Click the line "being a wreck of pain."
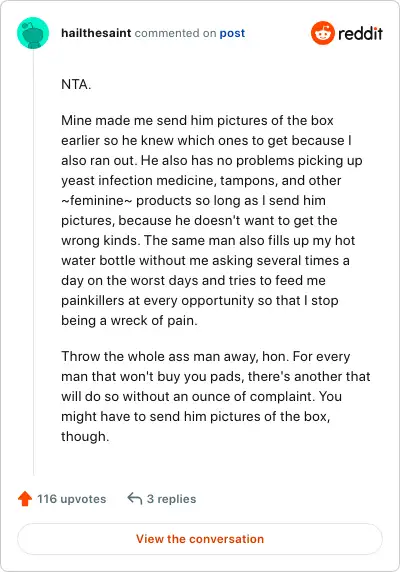The width and height of the screenshot is (400, 572). coord(129,321)
